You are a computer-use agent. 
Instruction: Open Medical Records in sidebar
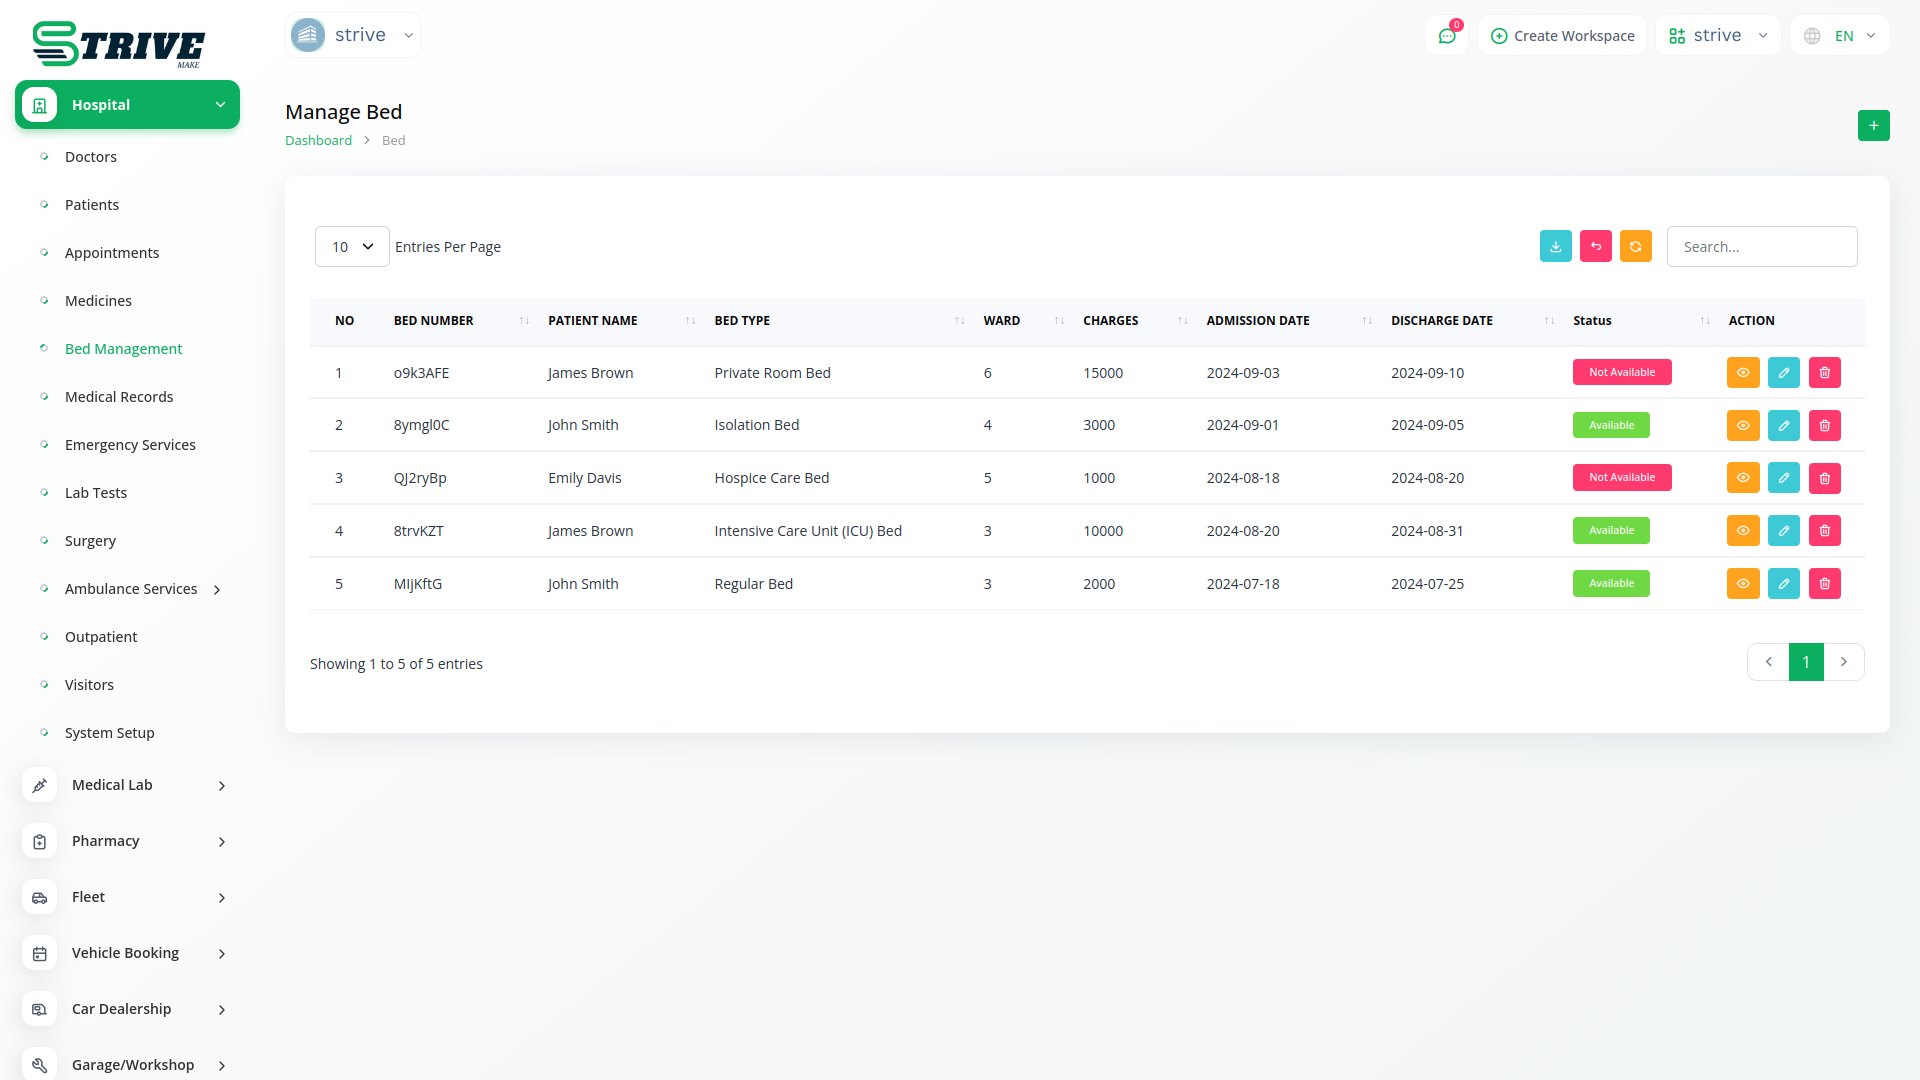click(x=119, y=397)
